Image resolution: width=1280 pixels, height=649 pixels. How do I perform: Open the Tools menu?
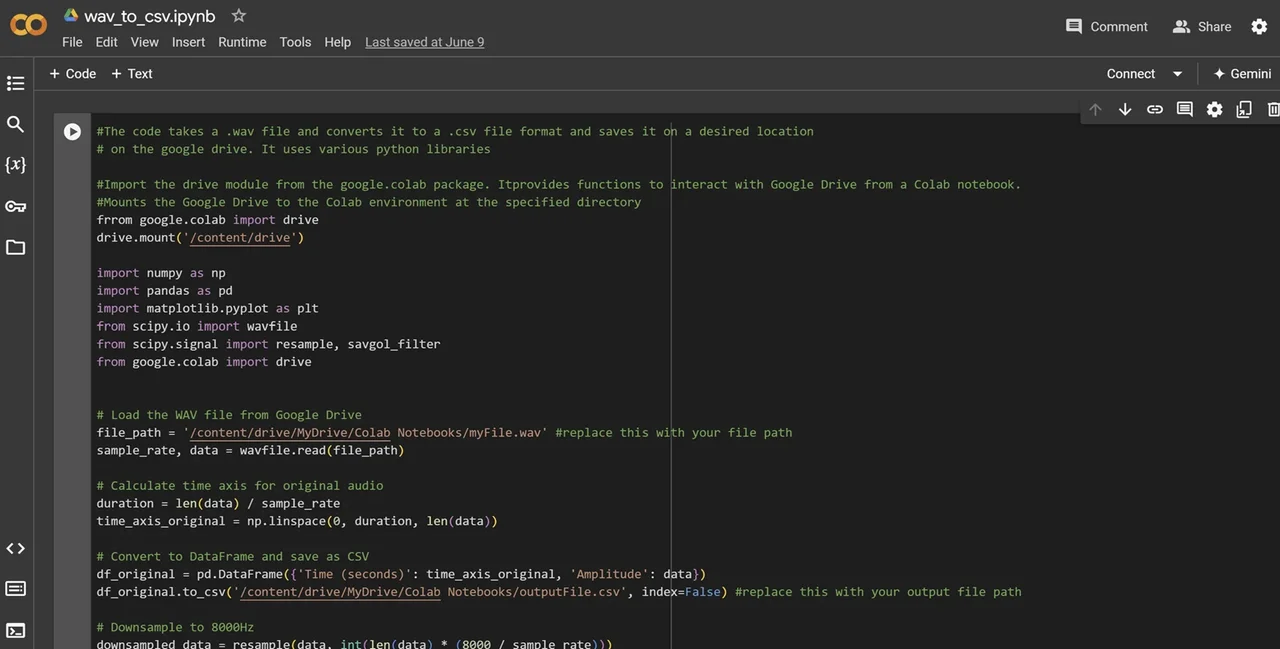pos(295,42)
